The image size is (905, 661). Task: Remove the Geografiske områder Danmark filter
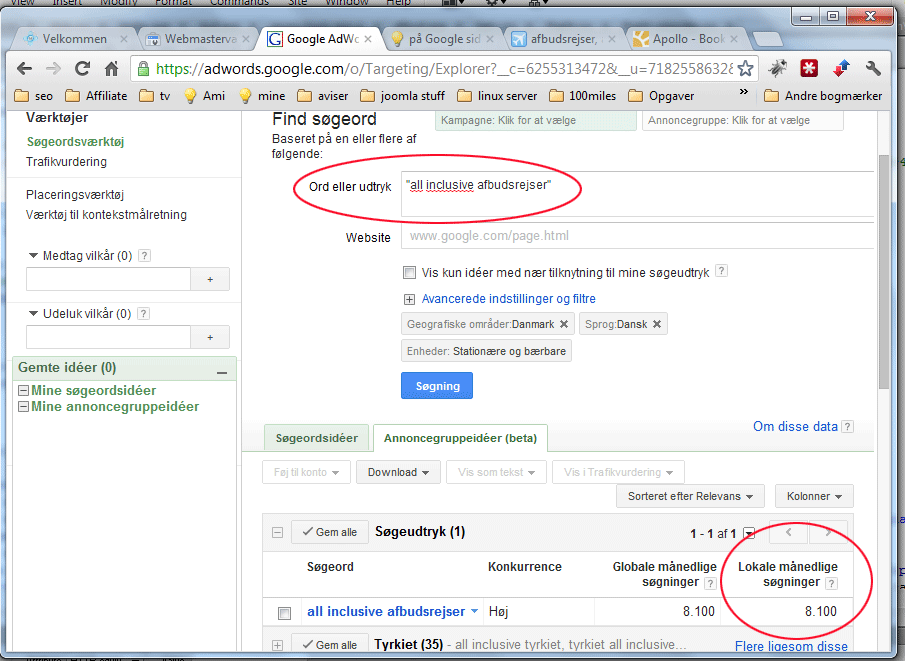(564, 324)
